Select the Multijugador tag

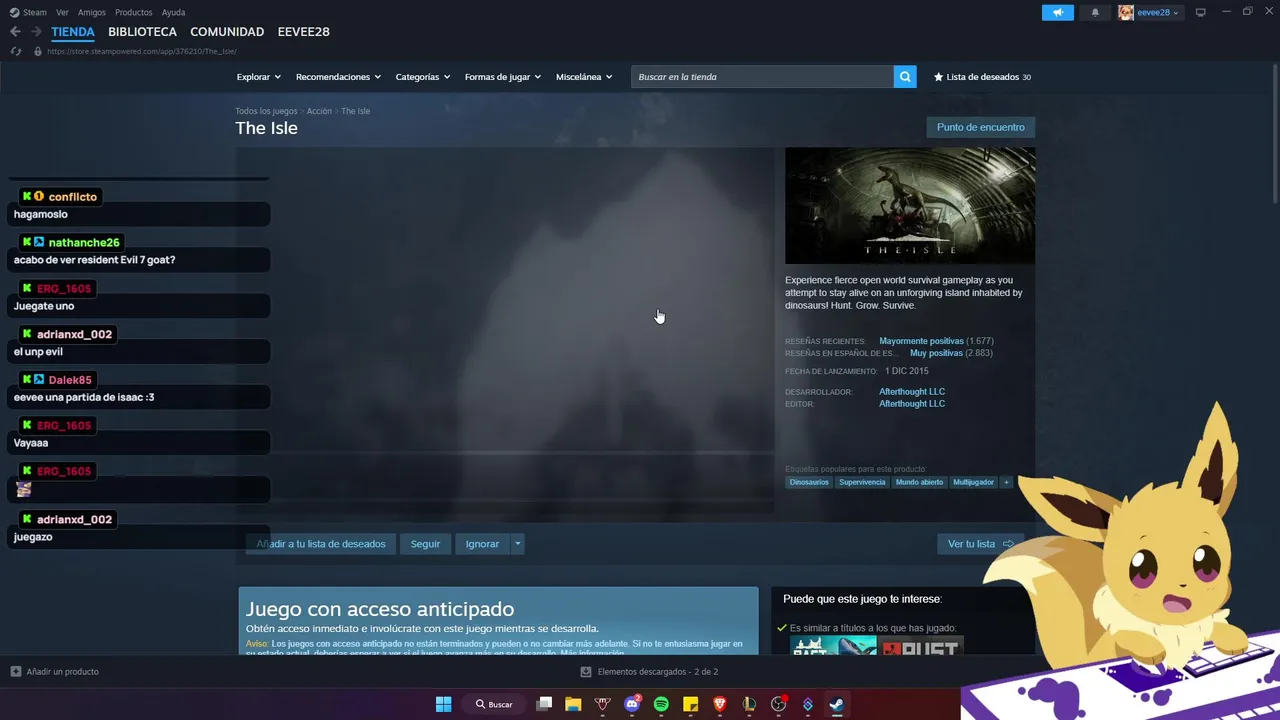[x=973, y=482]
